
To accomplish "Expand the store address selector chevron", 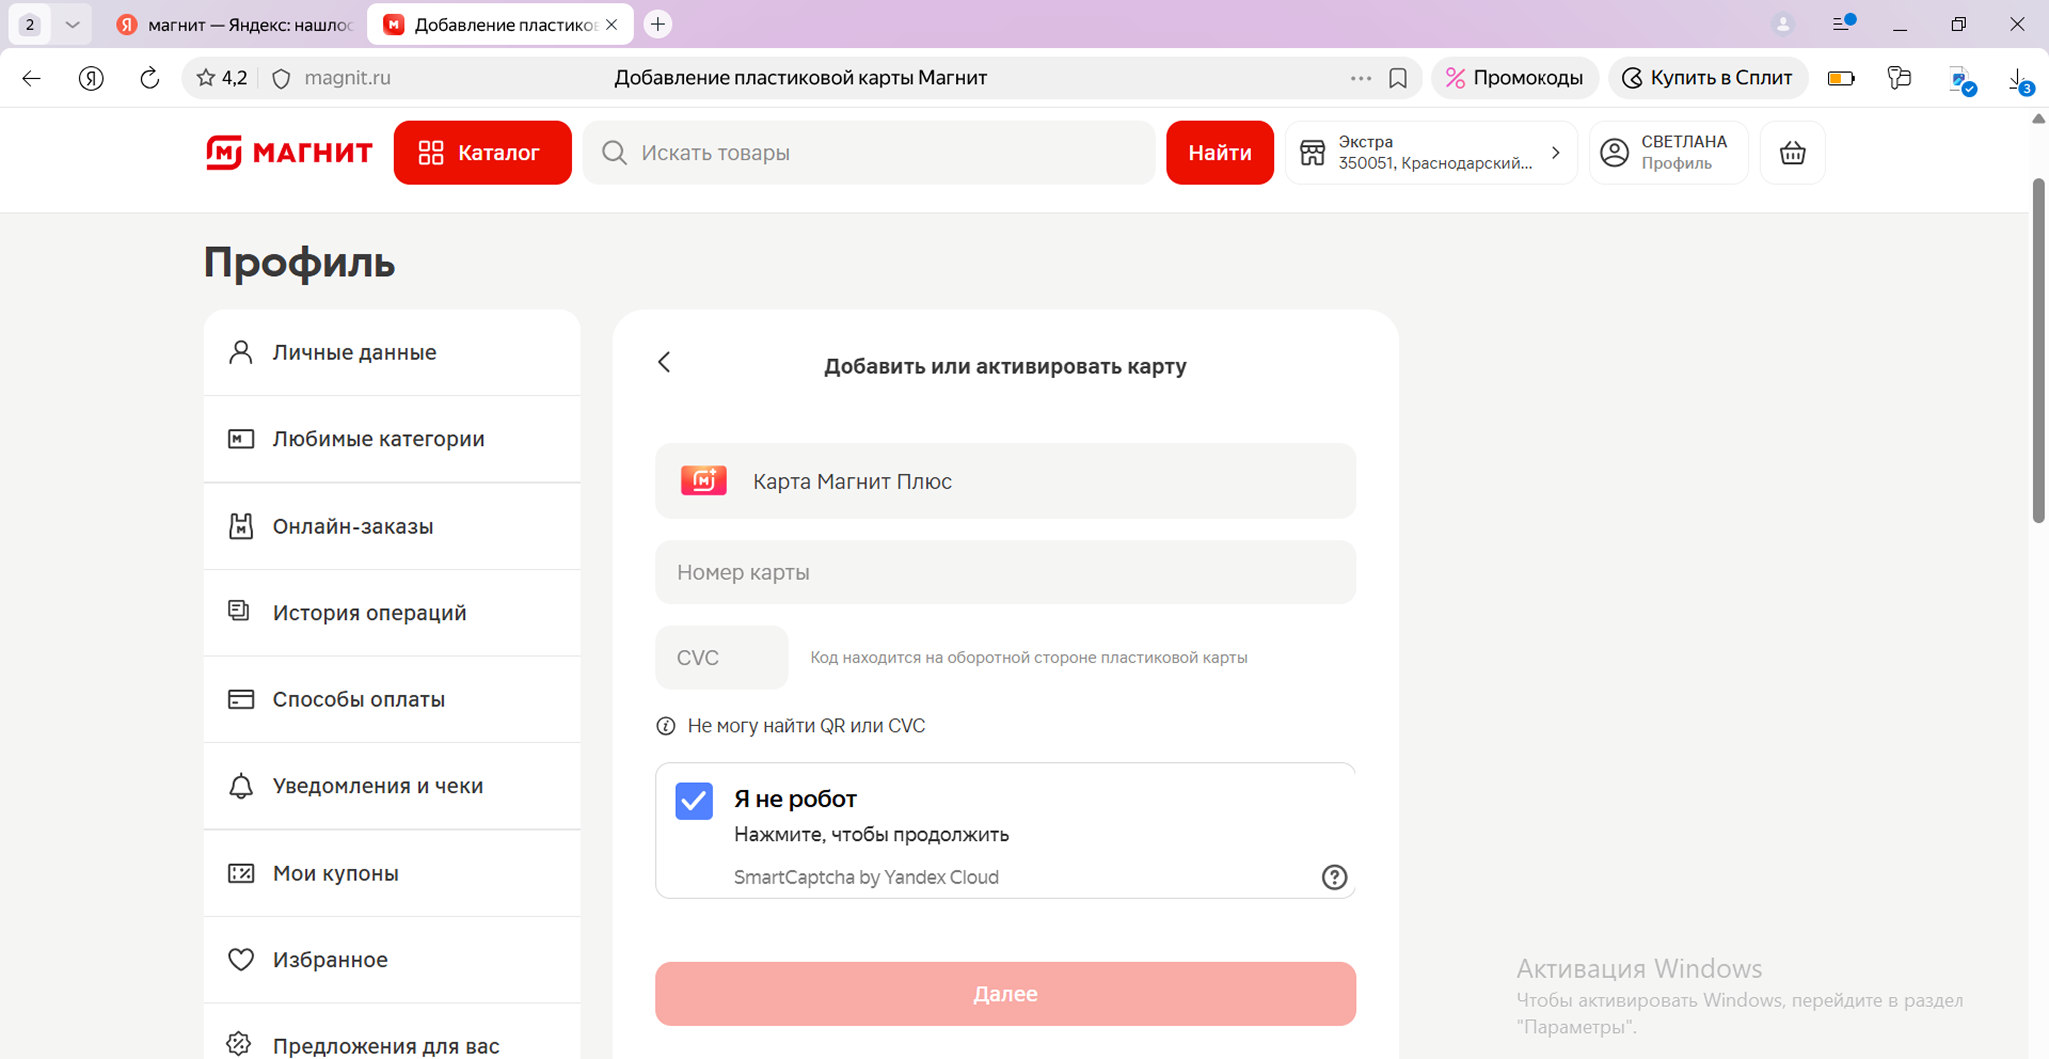I will coord(1555,153).
